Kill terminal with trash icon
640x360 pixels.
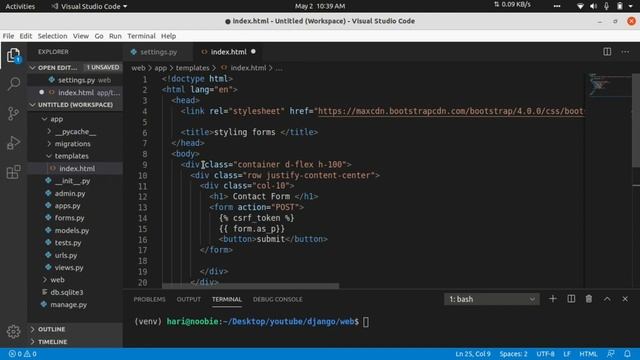pos(589,299)
